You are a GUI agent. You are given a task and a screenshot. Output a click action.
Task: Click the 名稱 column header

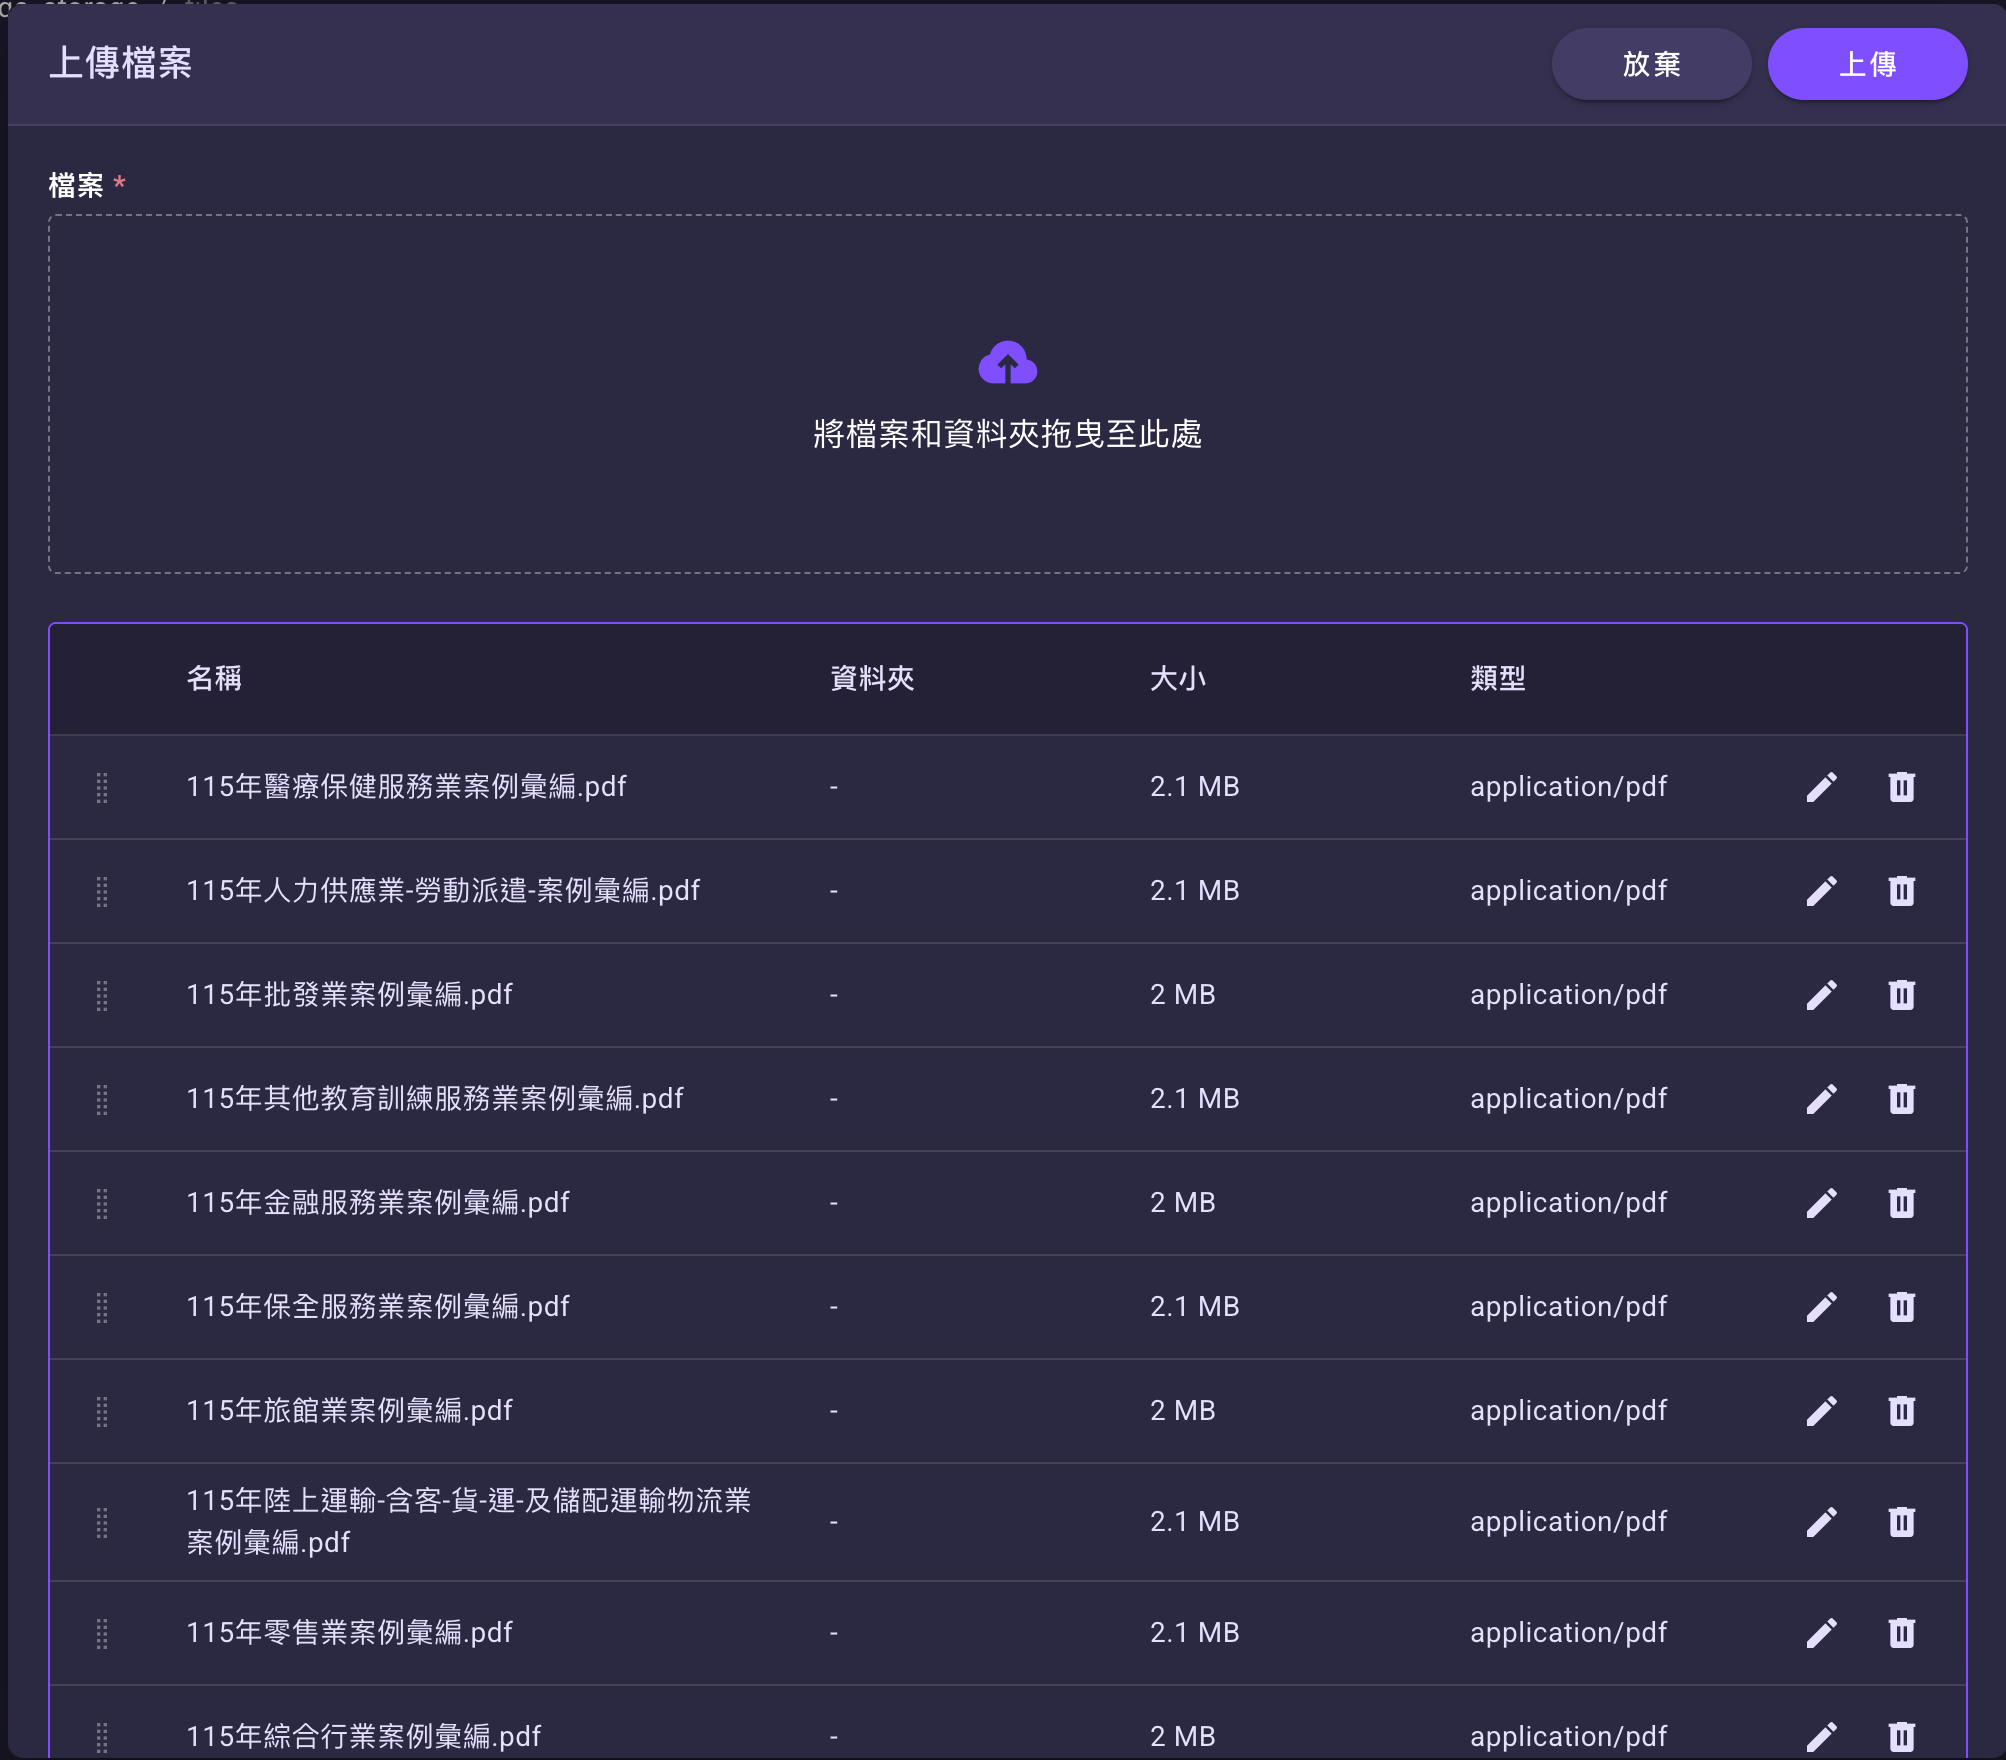tap(214, 679)
